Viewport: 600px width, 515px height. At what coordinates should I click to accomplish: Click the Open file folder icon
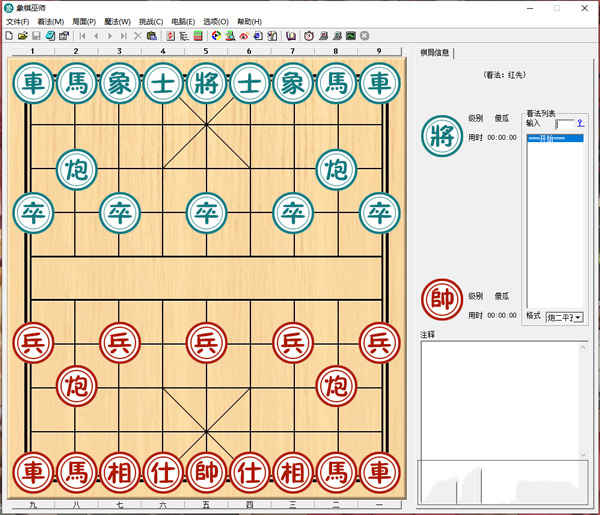coord(23,36)
